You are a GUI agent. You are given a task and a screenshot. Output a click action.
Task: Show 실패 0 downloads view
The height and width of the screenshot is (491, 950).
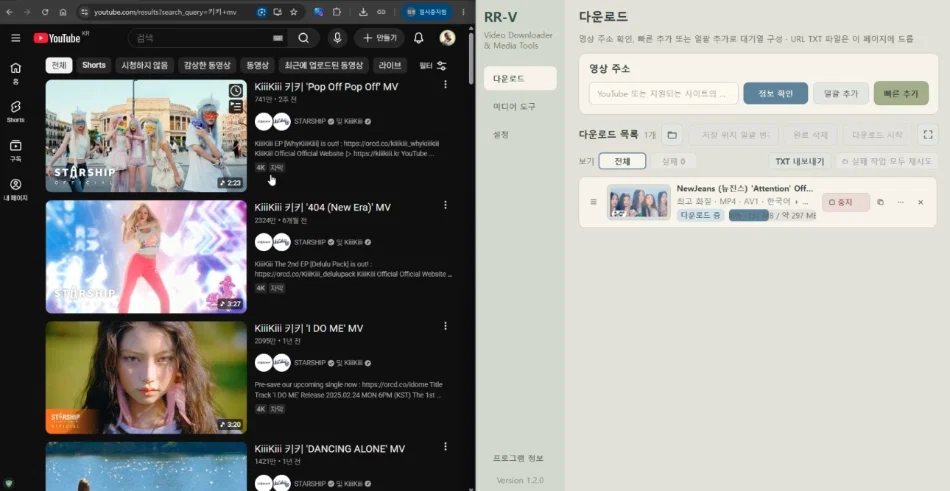point(673,161)
